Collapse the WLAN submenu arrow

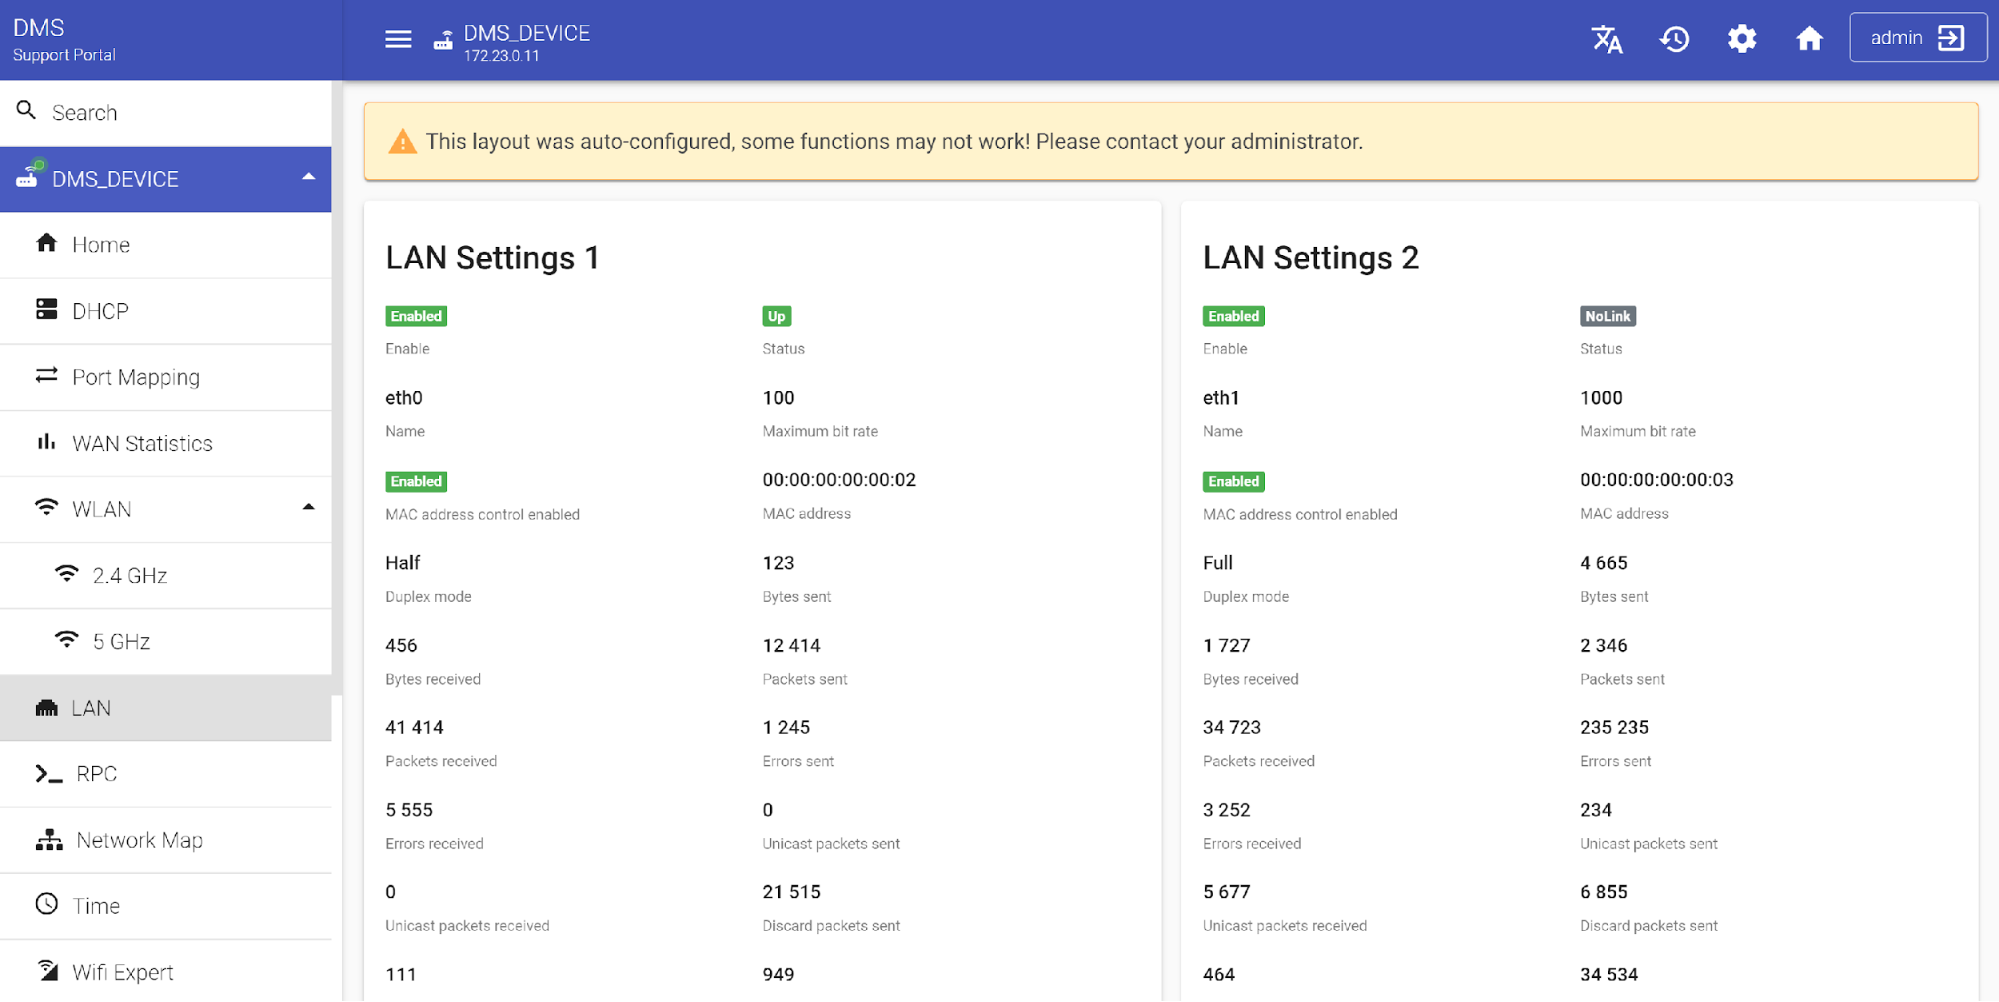(308, 508)
